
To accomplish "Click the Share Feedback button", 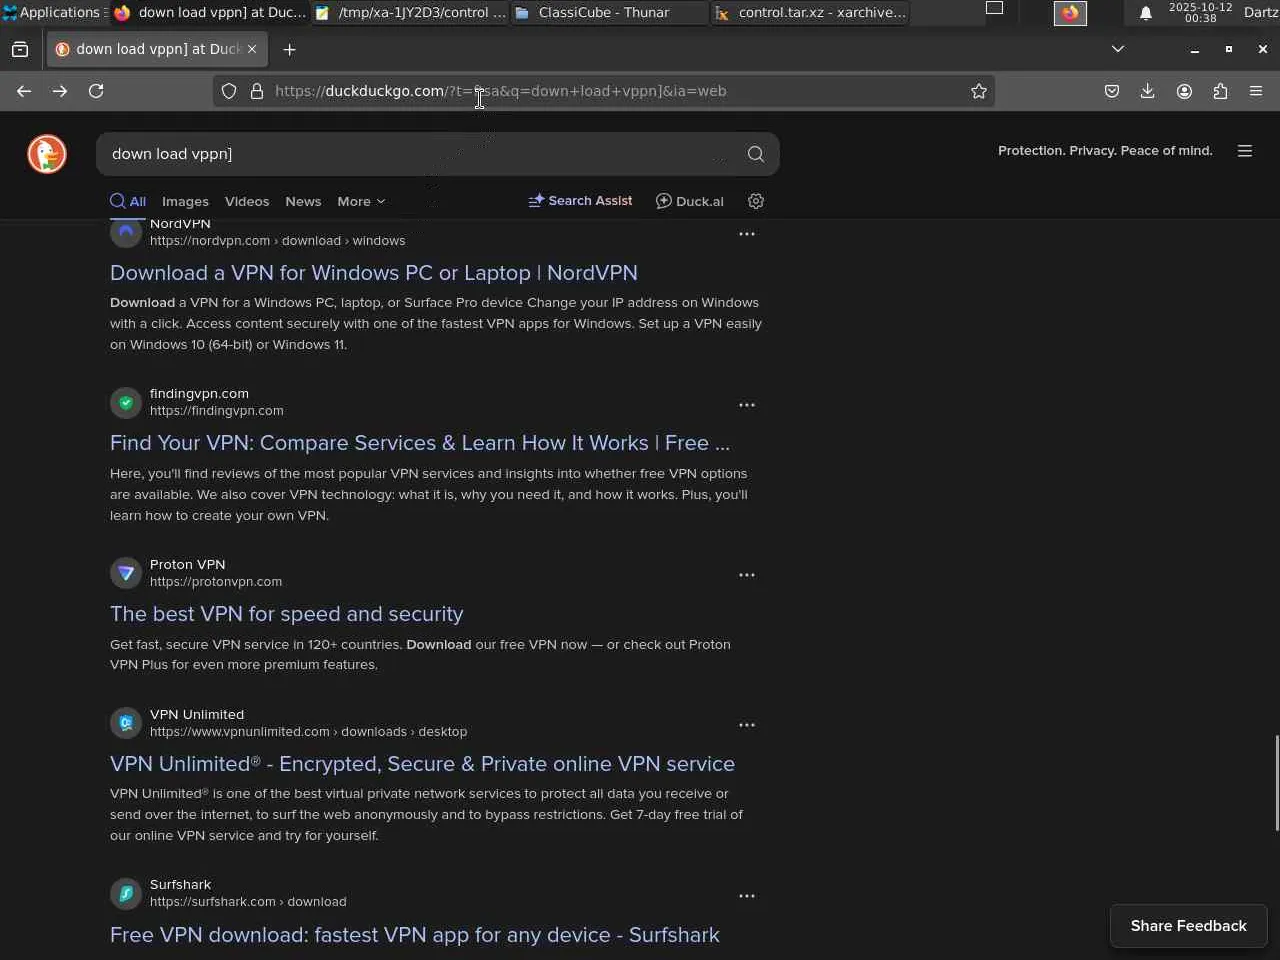I will pos(1189,926).
